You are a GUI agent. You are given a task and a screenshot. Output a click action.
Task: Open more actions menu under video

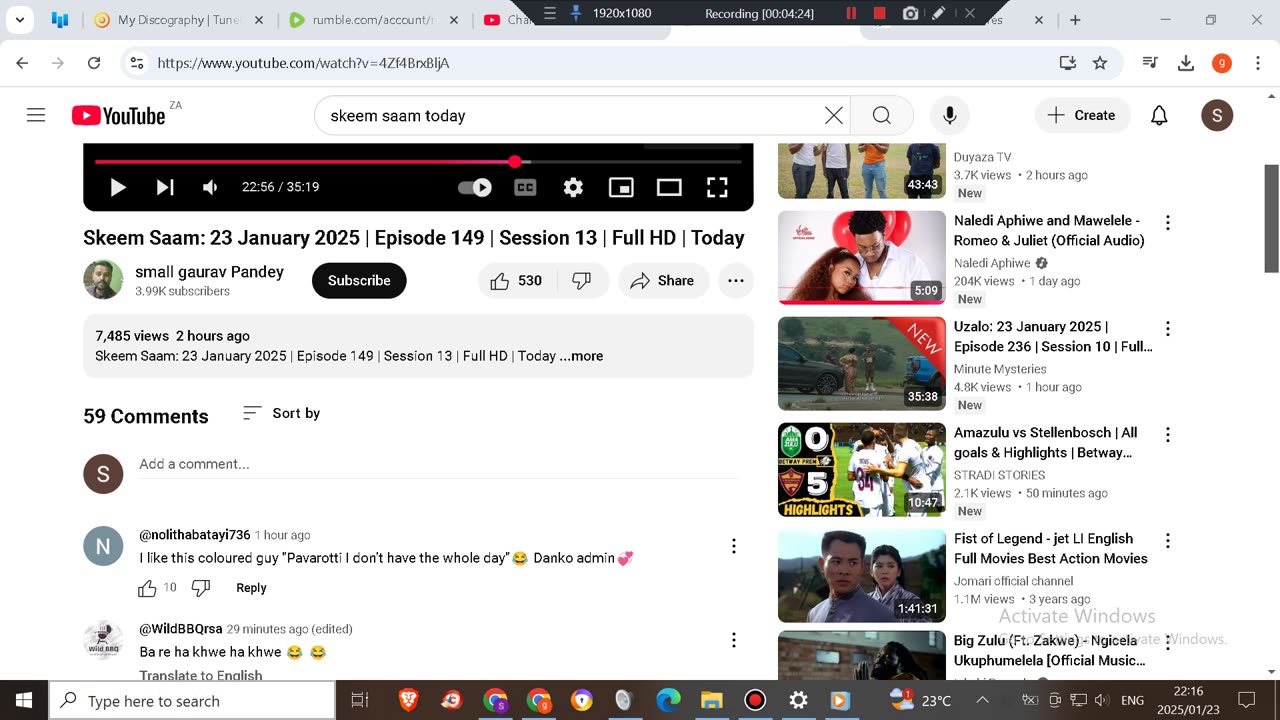click(736, 281)
